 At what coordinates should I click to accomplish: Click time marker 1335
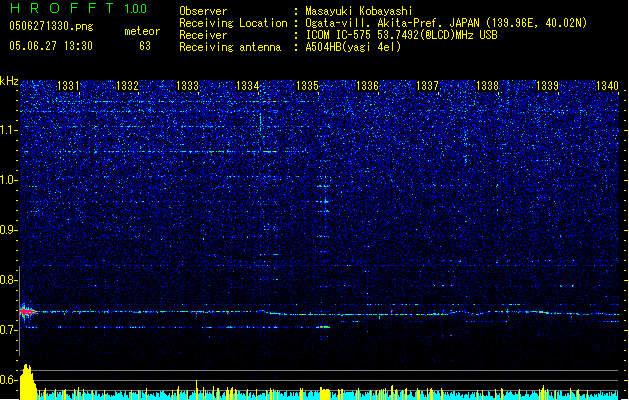[307, 86]
